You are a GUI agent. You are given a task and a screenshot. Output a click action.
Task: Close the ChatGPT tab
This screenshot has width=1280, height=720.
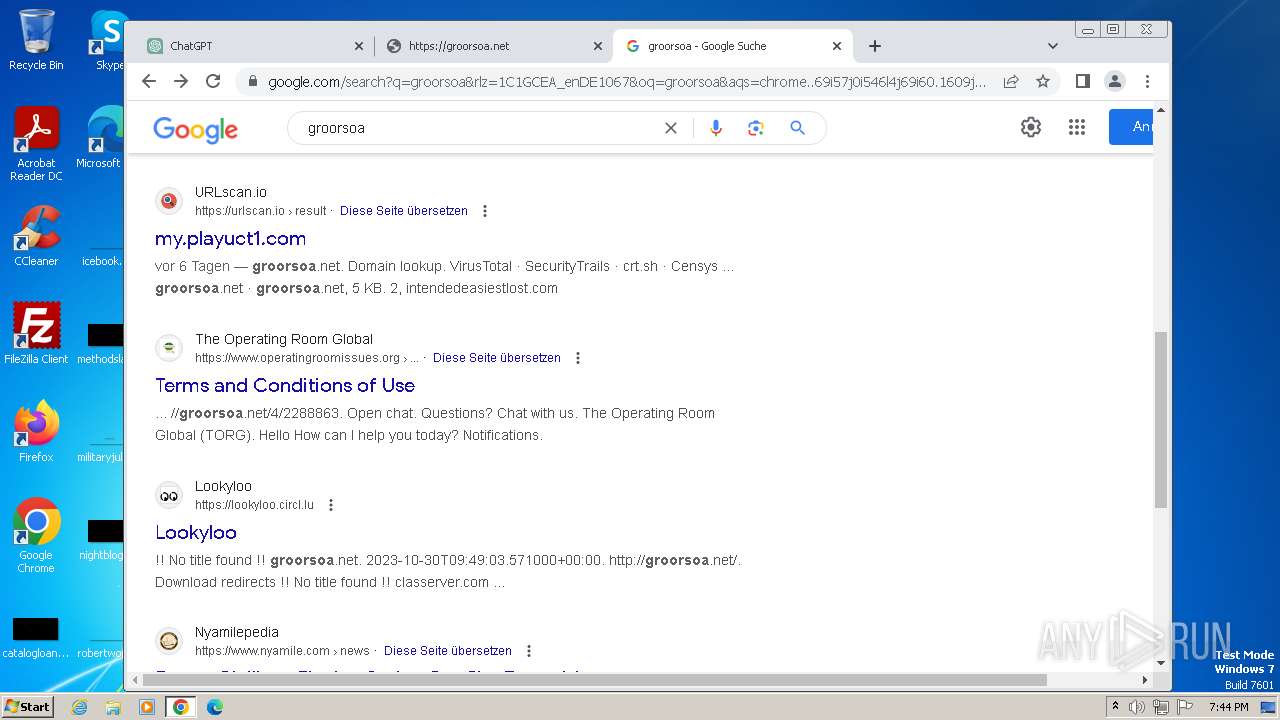click(x=359, y=46)
